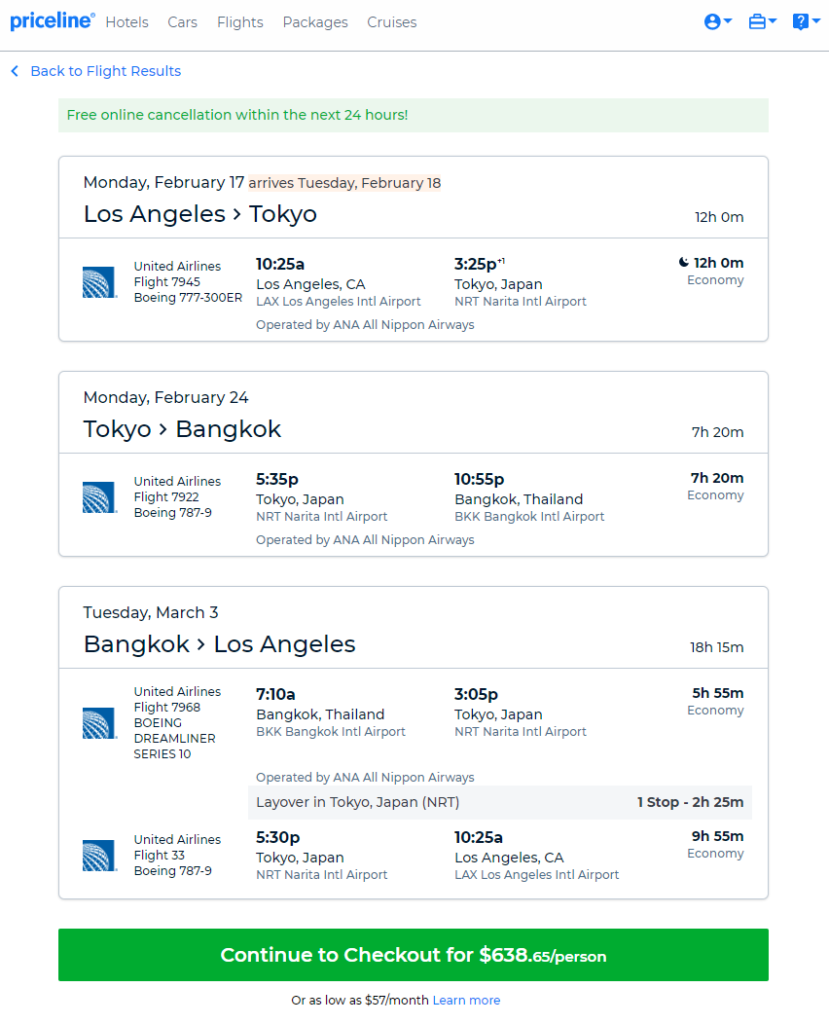Go back to Flight Results
The image size is (829, 1024).
click(x=106, y=71)
